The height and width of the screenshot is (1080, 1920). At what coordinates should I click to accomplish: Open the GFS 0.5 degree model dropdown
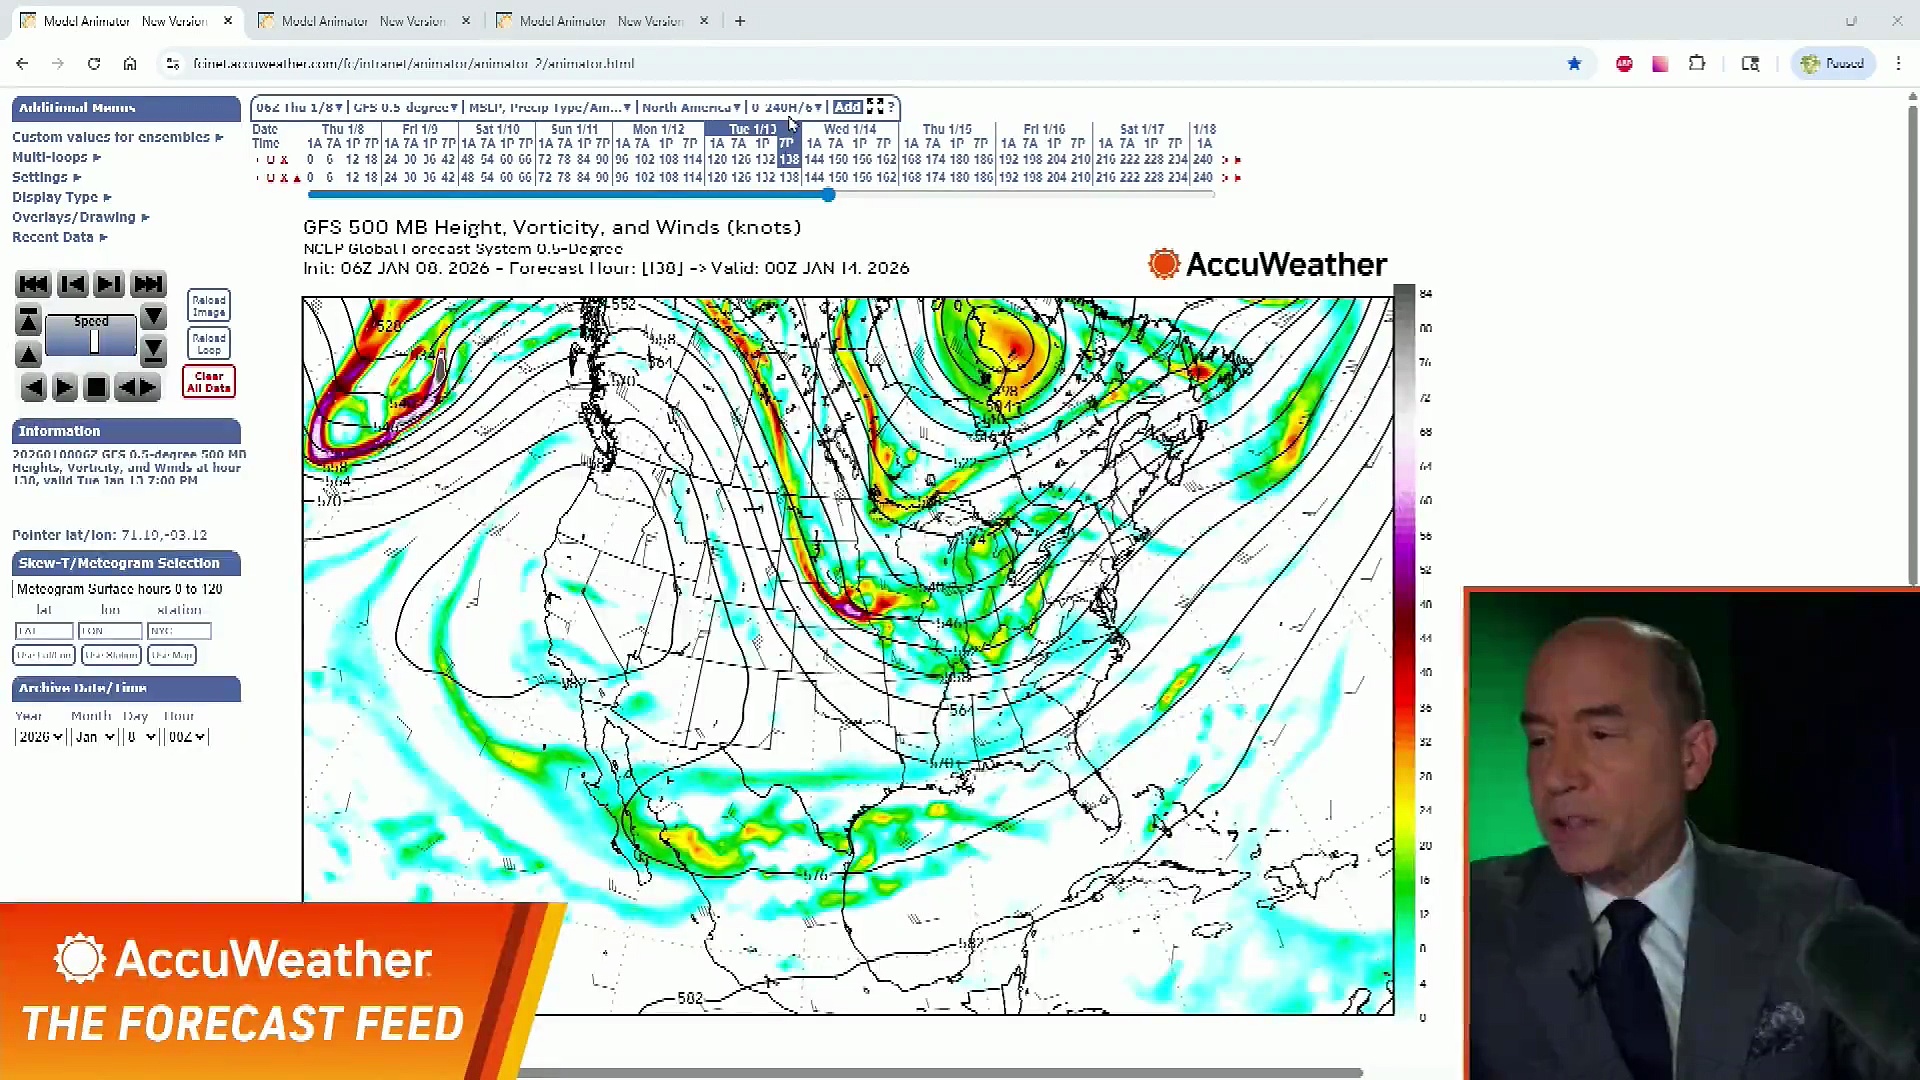pyautogui.click(x=403, y=107)
